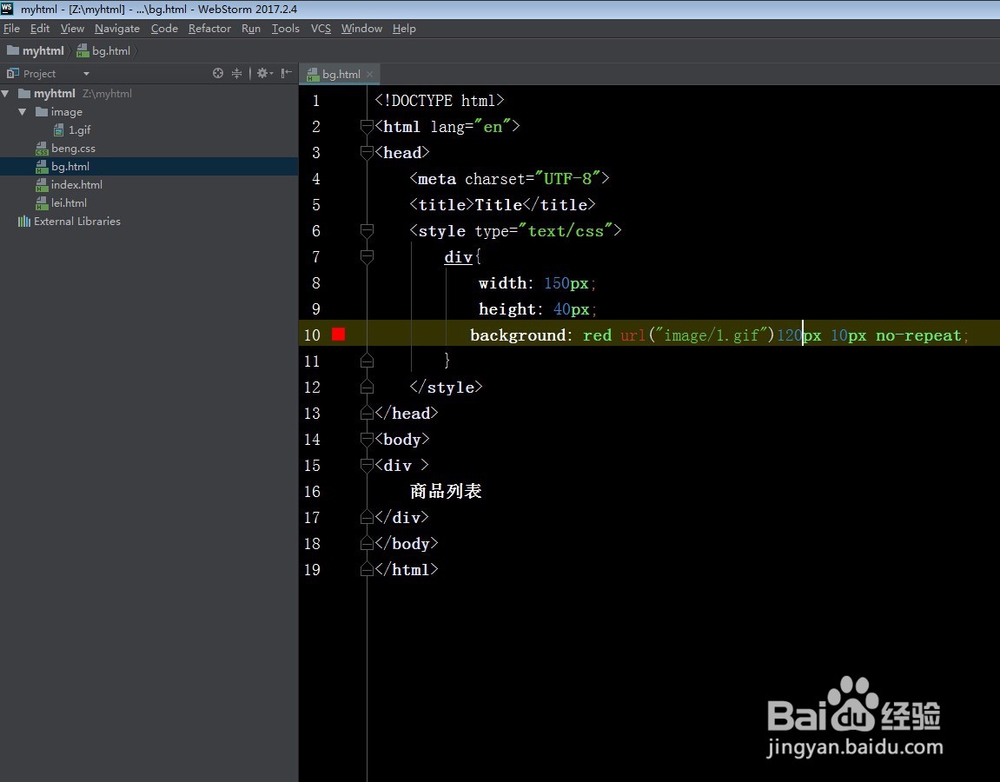
Task: Select index.html in the project tree
Action: click(x=77, y=185)
